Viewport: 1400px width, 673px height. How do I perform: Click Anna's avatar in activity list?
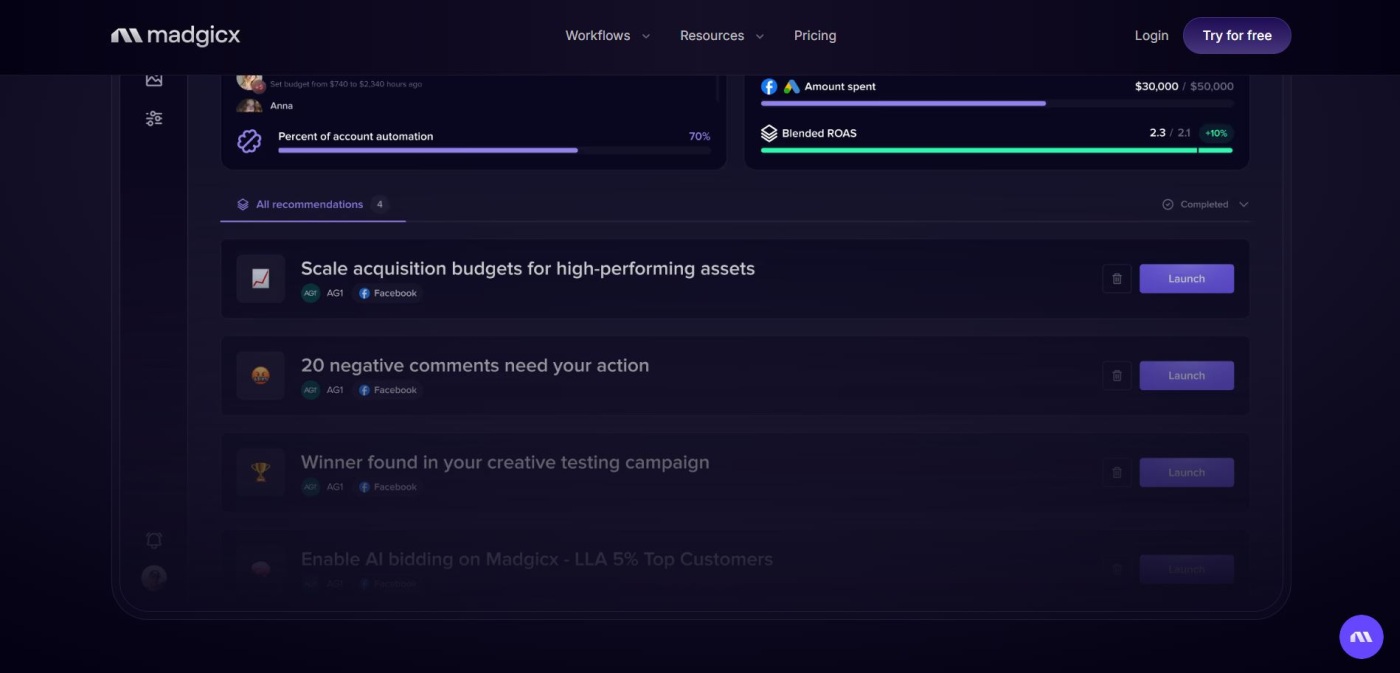tap(249, 105)
